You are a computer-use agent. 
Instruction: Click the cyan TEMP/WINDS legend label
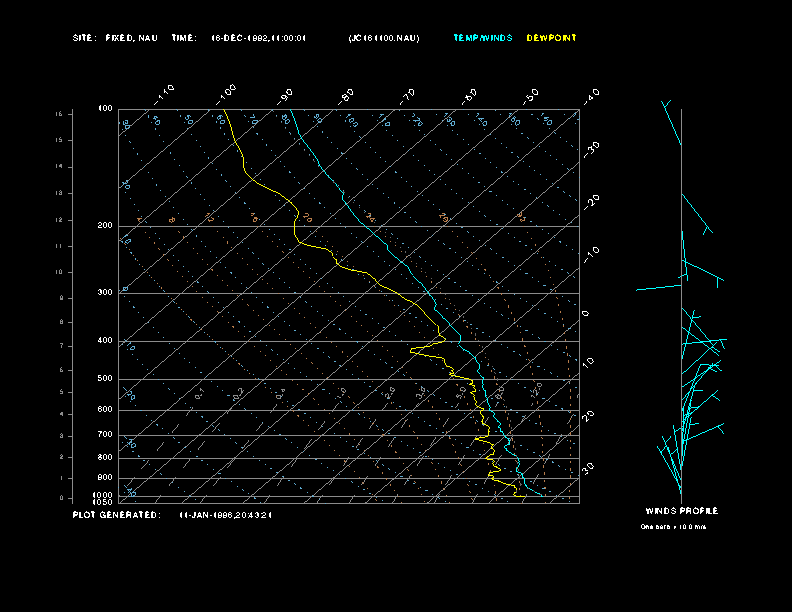[x=482, y=38]
